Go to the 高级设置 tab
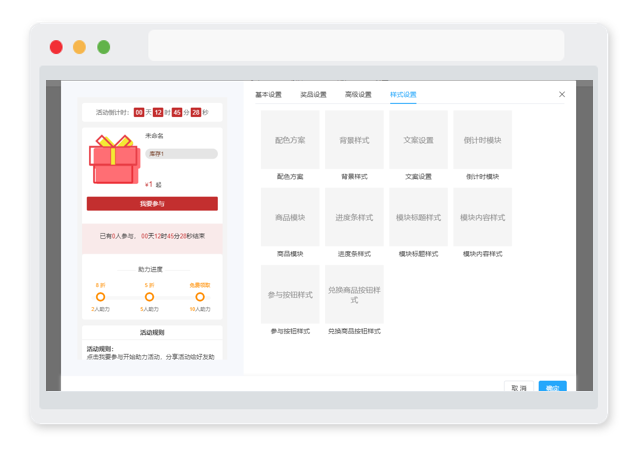 click(x=358, y=95)
